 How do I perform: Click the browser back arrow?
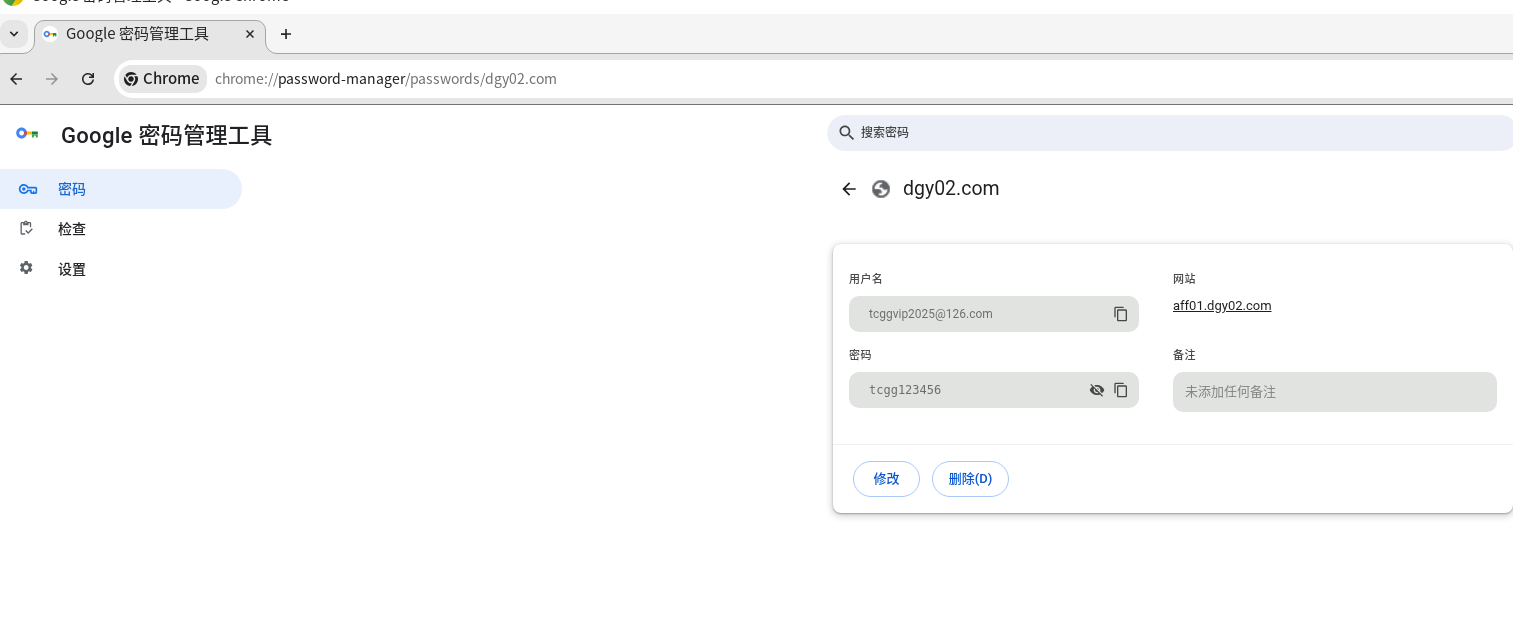pyautogui.click(x=16, y=79)
